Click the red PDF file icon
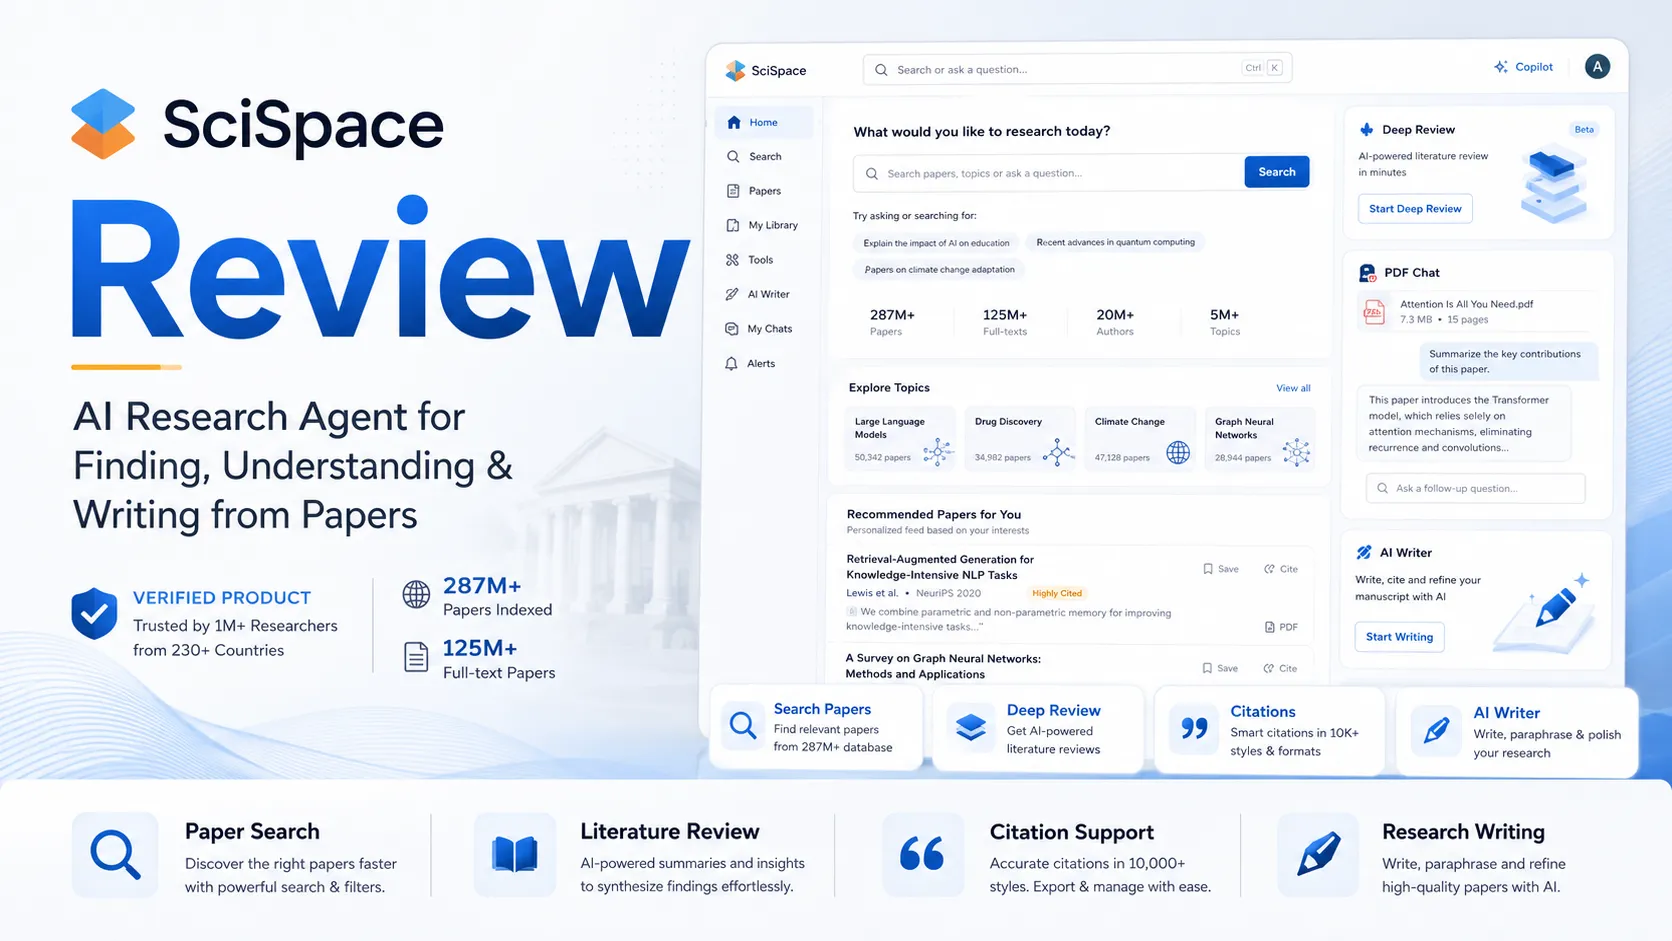 [1374, 312]
